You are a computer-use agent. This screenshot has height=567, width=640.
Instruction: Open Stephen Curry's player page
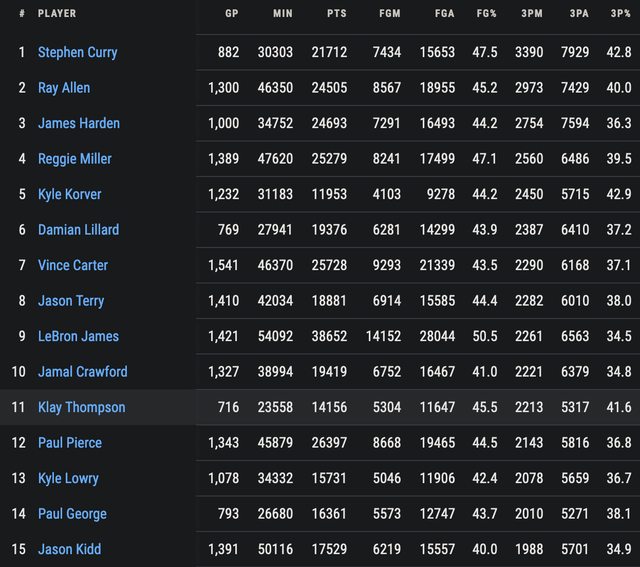[x=77, y=52]
